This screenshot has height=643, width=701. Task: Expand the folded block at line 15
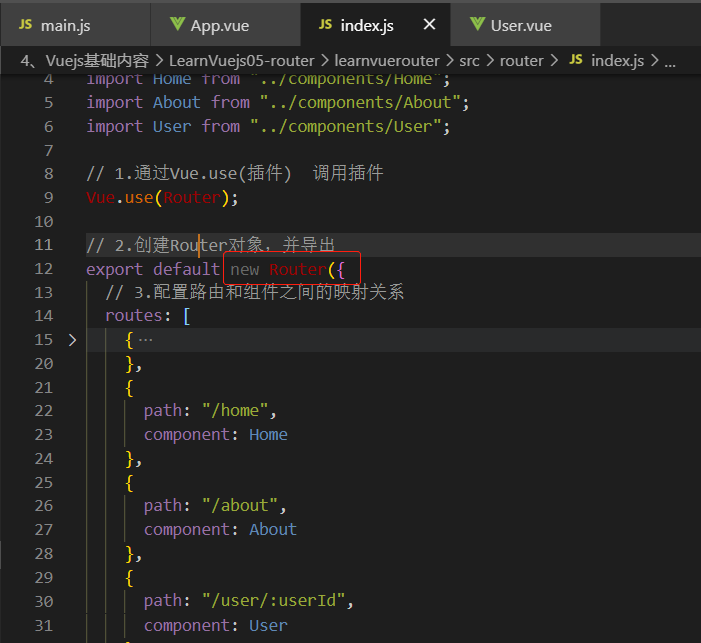click(72, 340)
